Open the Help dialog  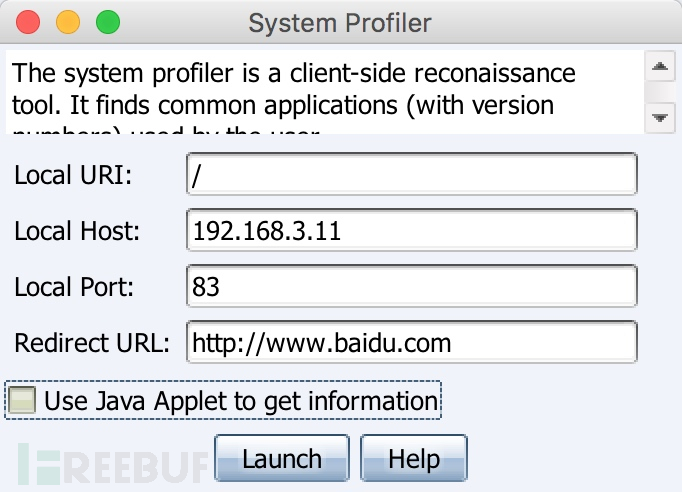414,458
